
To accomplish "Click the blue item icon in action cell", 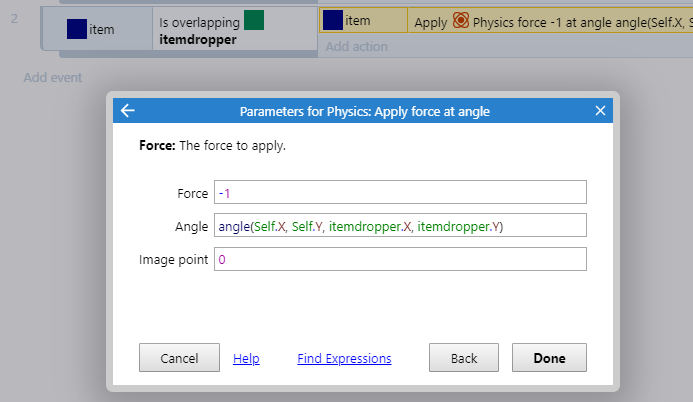I will pyautogui.click(x=333, y=20).
